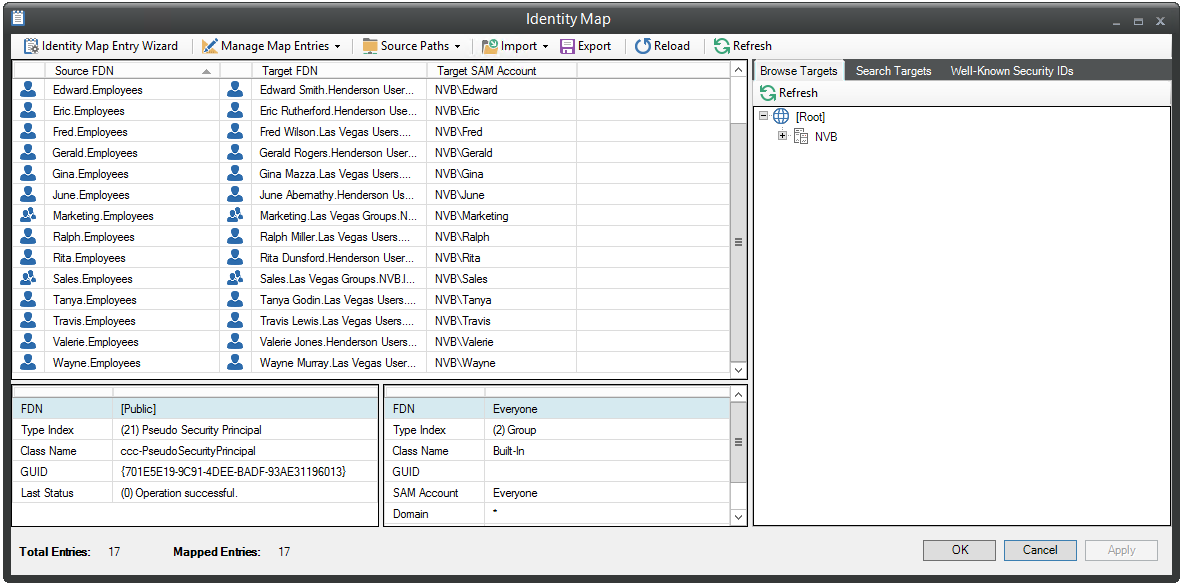Click Refresh under Browse Targets tab

789,93
